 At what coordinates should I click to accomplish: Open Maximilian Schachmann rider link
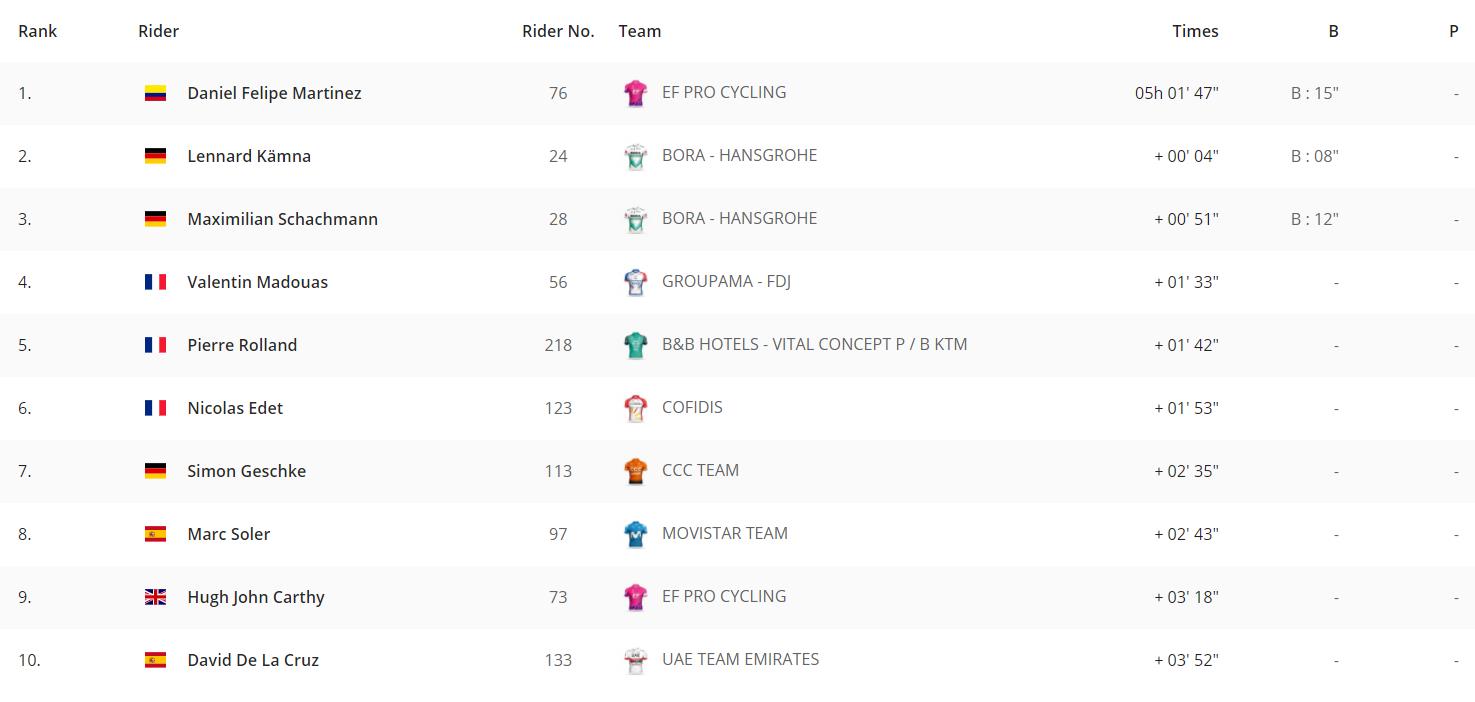pyautogui.click(x=282, y=219)
